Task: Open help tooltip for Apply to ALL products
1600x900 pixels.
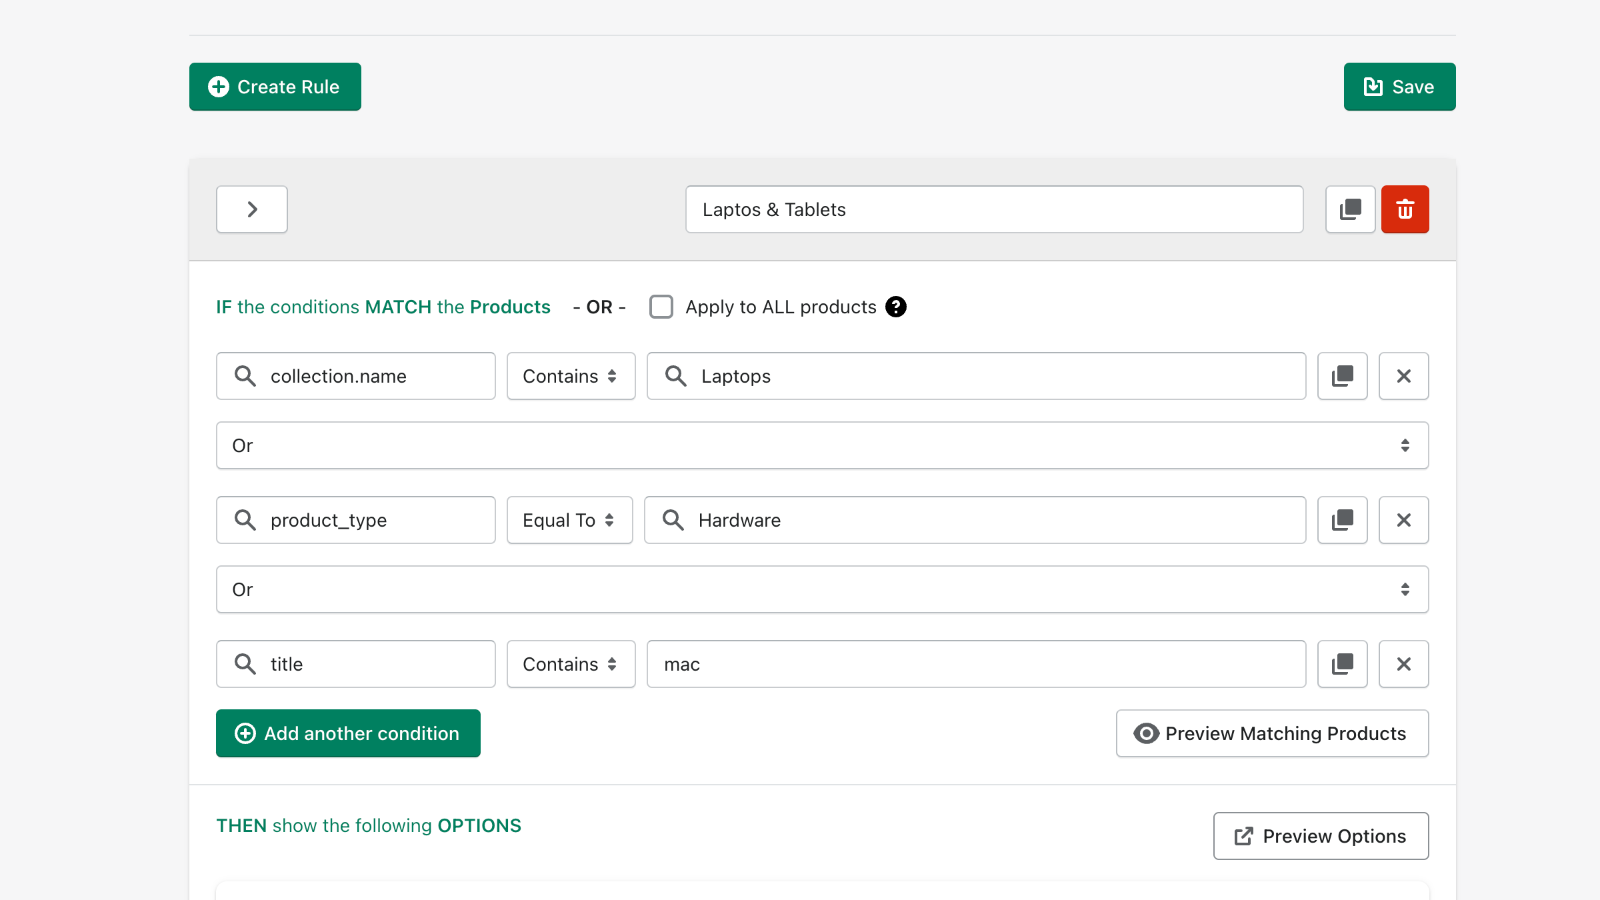Action: [896, 307]
